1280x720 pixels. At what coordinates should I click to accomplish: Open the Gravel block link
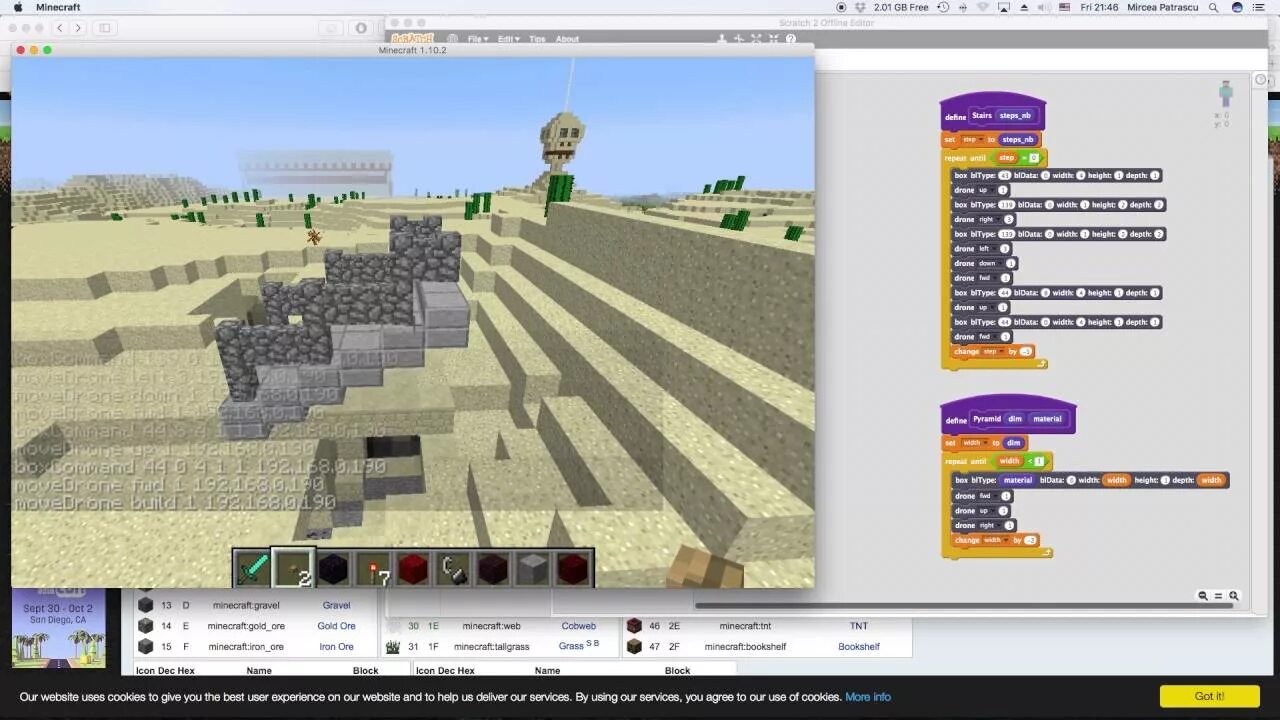pos(336,605)
